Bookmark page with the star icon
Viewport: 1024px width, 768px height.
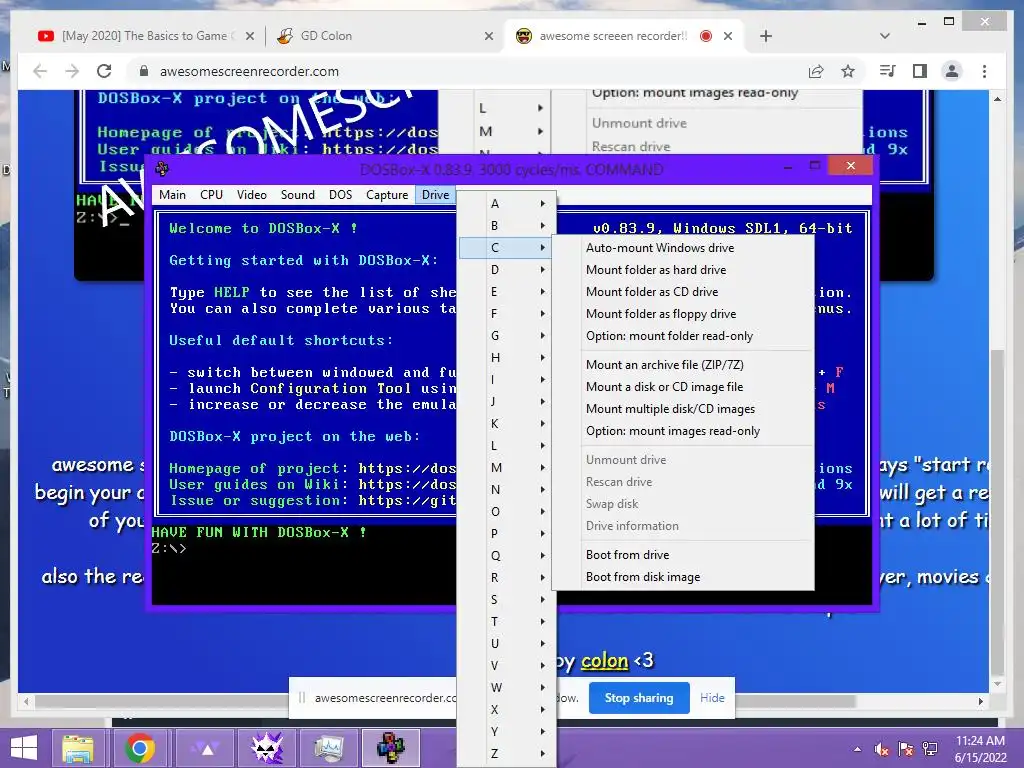pos(848,71)
